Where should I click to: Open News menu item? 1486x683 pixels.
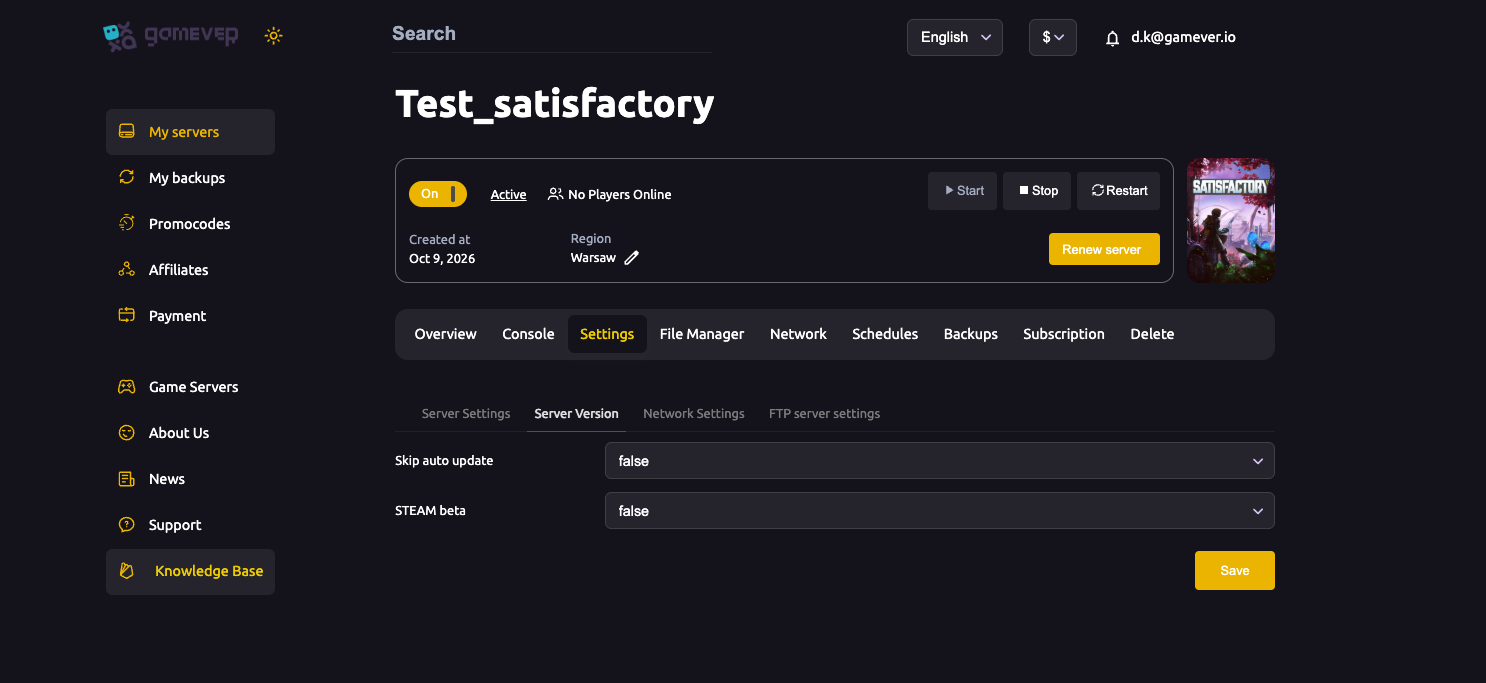[190, 479]
